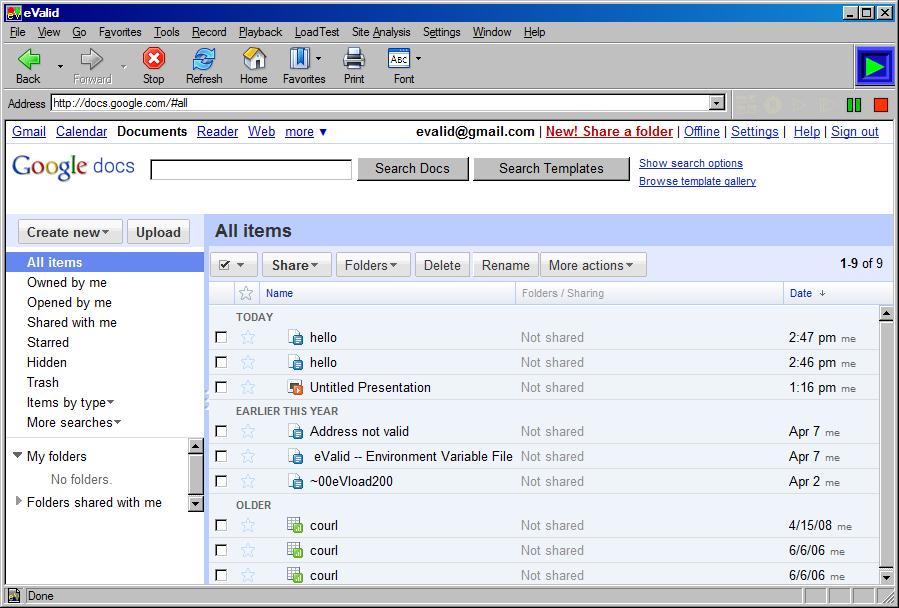This screenshot has height=608, width=899.
Task: Click the Search Docs button
Action: [413, 169]
